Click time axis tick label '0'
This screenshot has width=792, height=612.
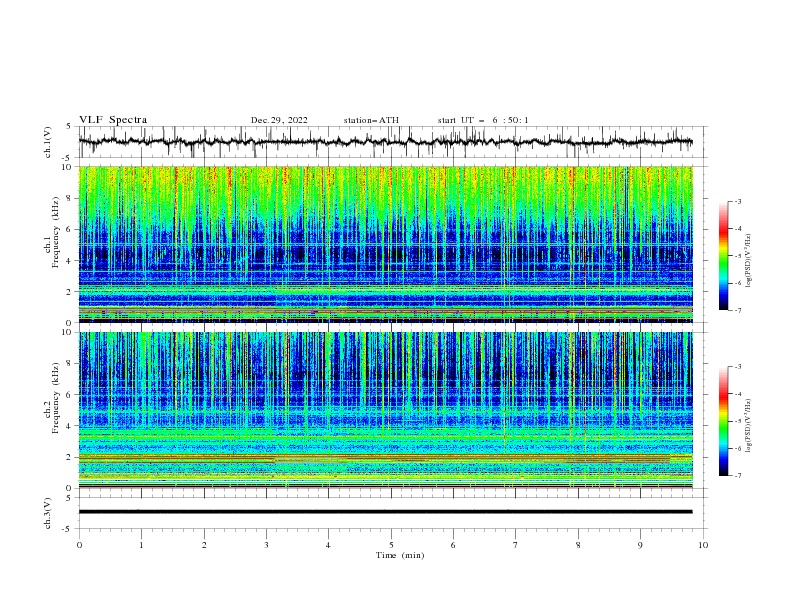coord(79,545)
